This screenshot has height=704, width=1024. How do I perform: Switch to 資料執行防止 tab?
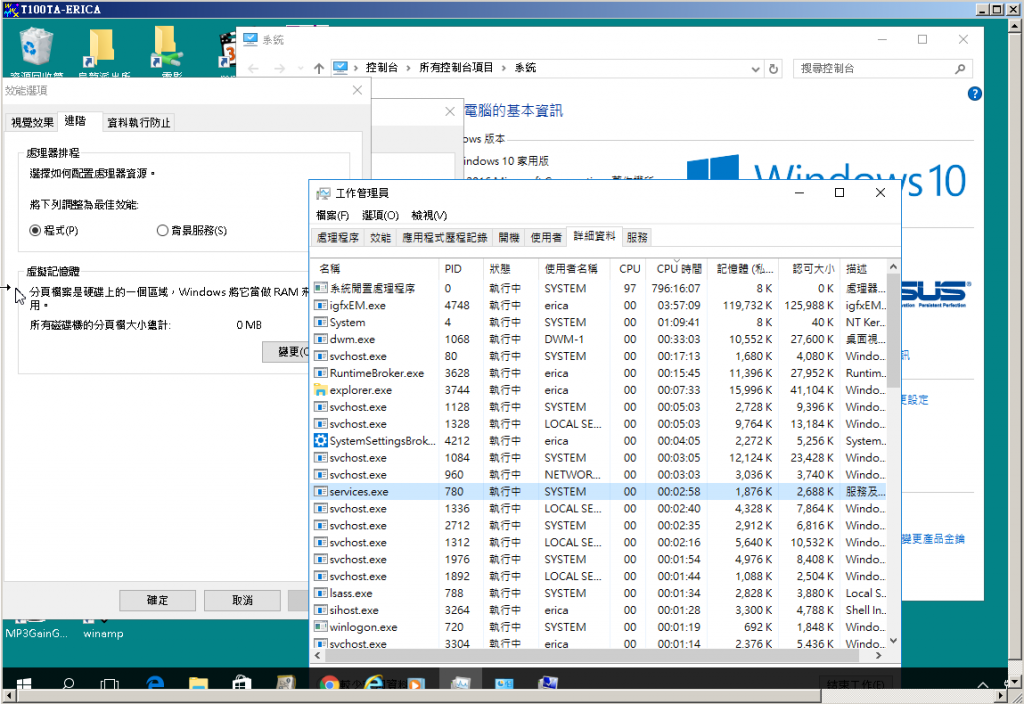tap(138, 123)
